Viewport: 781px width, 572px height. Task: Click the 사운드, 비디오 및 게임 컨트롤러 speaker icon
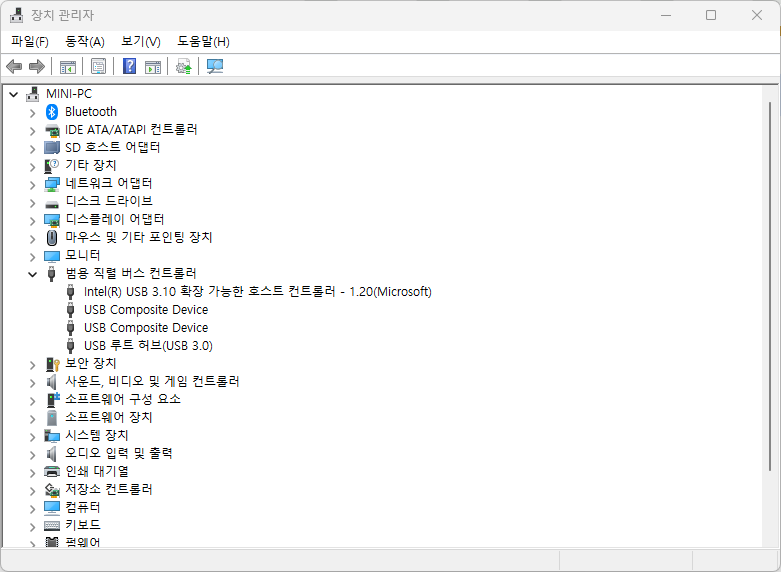pos(51,382)
